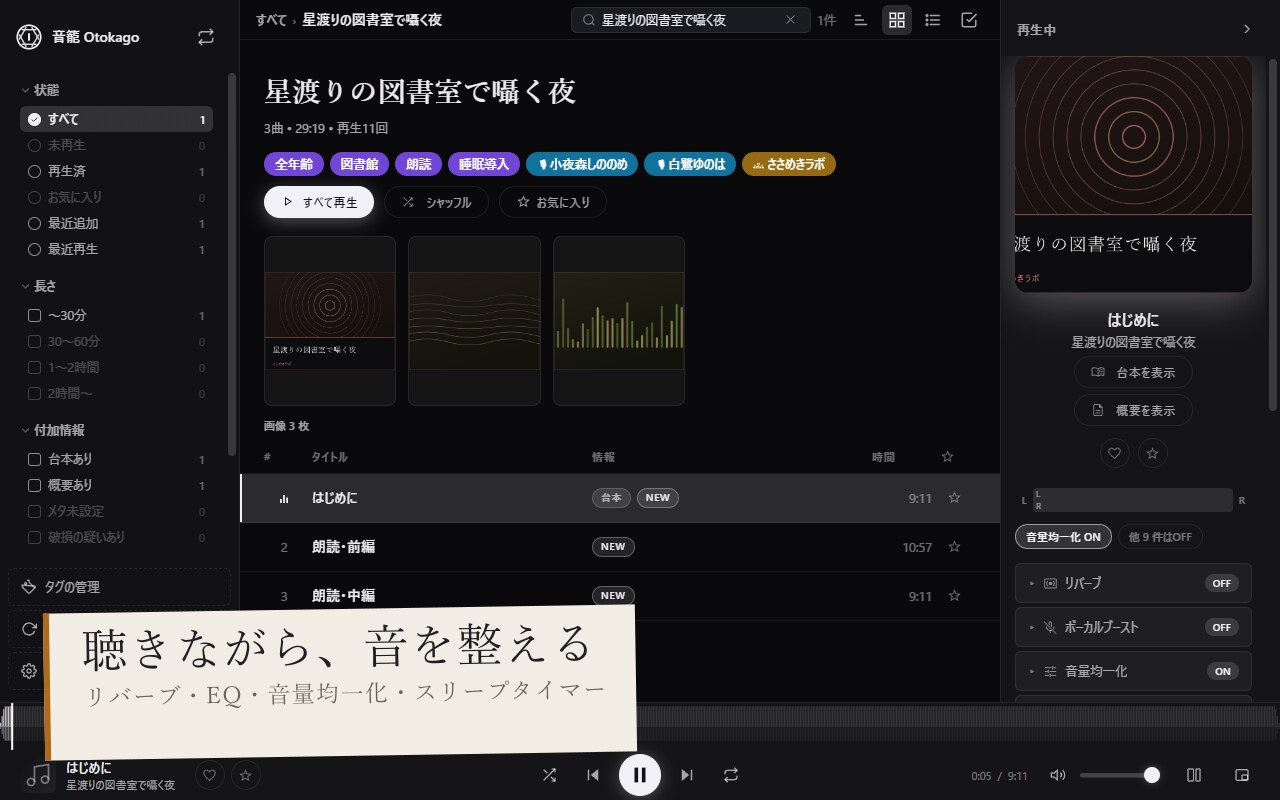Click the 全年齢 tag chip
Screen dimensions: 1280x800
tap(294, 164)
